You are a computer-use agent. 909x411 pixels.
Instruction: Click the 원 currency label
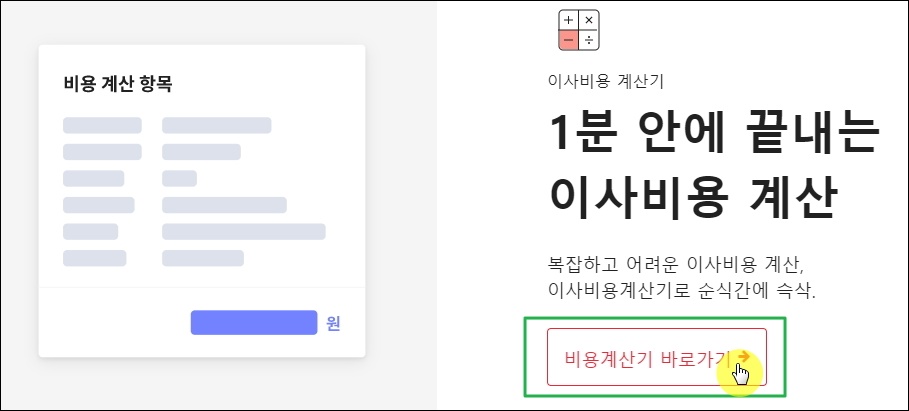[333, 323]
